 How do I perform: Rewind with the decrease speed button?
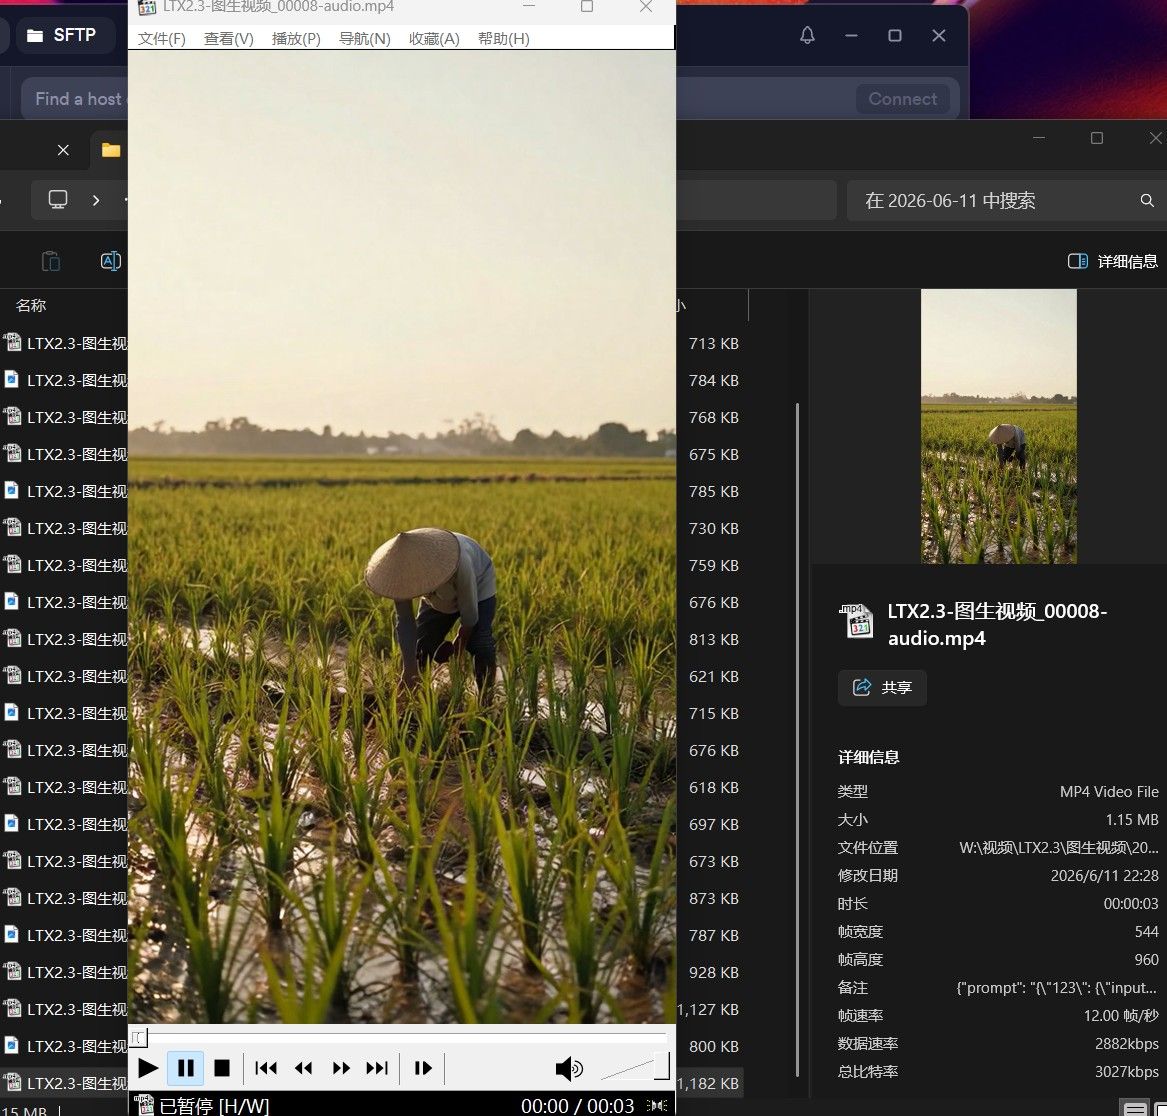(304, 1068)
